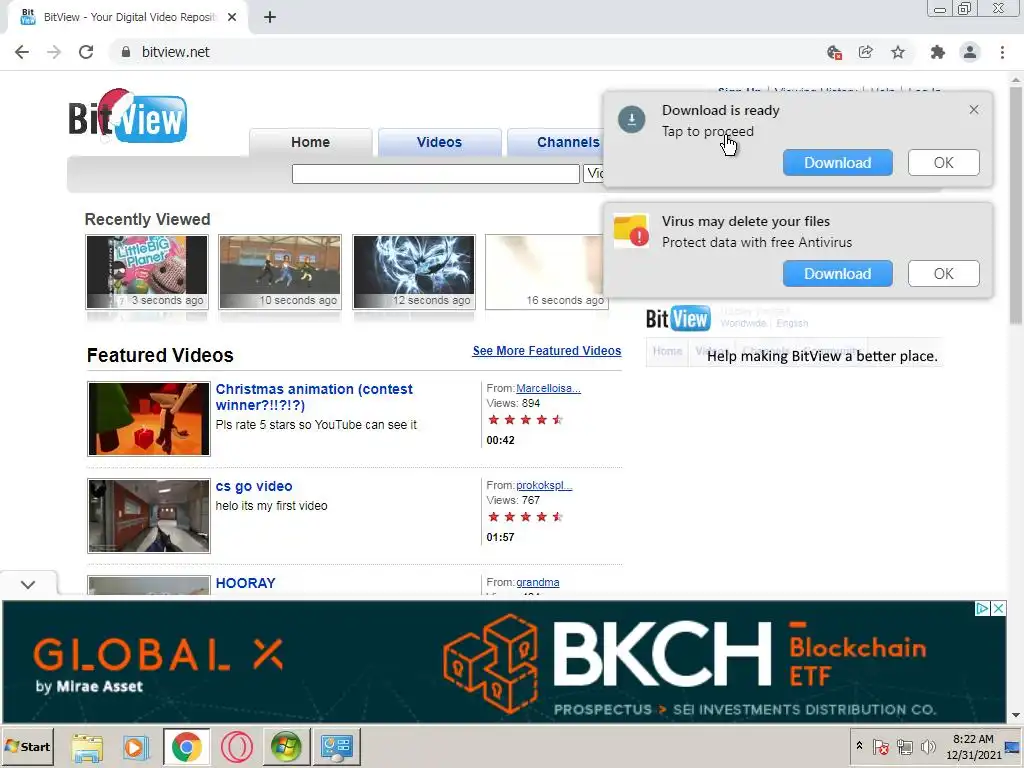Open the thumbnail viewed 16 seconds ago
Image resolution: width=1024 pixels, height=768 pixels.
[x=545, y=272]
